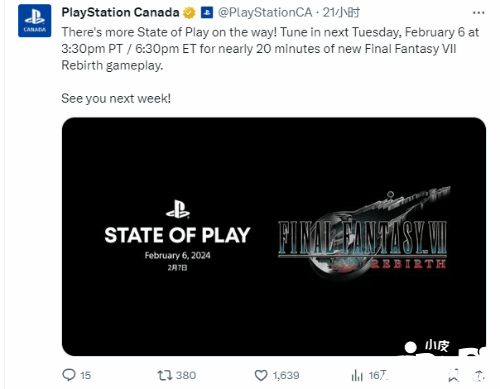The height and width of the screenshot is (389, 500).
Task: Open the three-dot more options menu
Action: 478,13
